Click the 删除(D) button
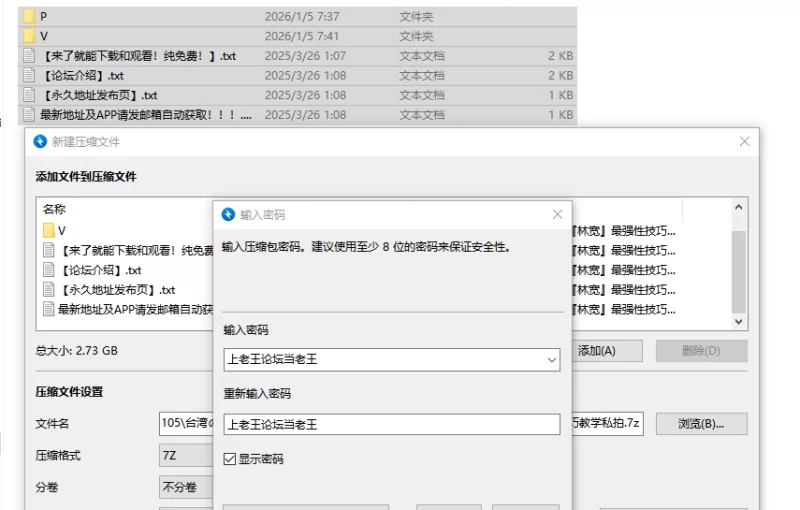The width and height of the screenshot is (800, 510). point(702,351)
